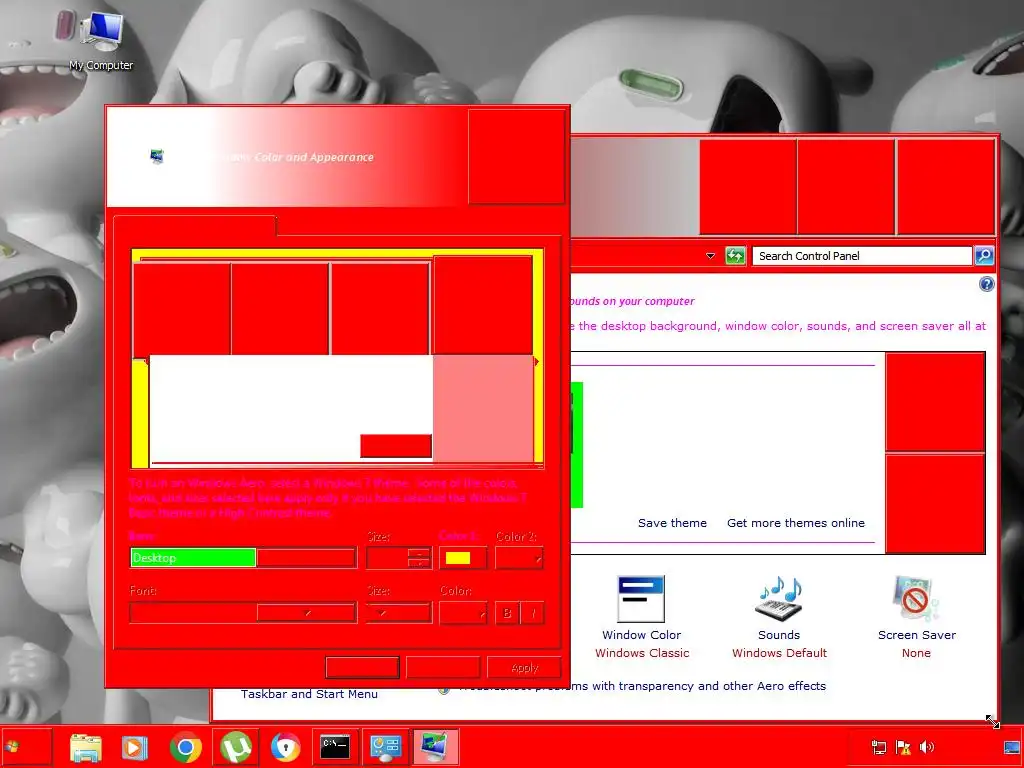
Task: Click the network icon in the system tray
Action: pyautogui.click(x=879, y=747)
